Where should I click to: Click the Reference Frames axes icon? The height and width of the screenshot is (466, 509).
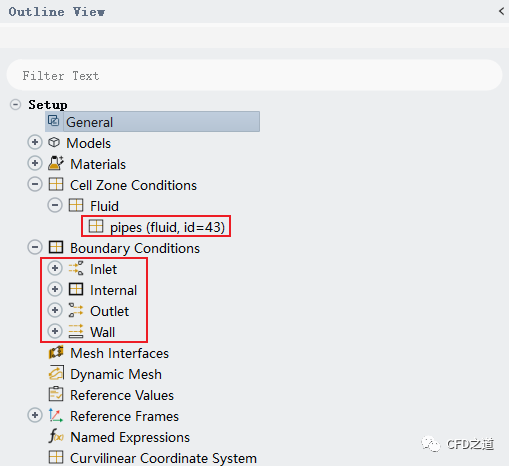(x=56, y=415)
